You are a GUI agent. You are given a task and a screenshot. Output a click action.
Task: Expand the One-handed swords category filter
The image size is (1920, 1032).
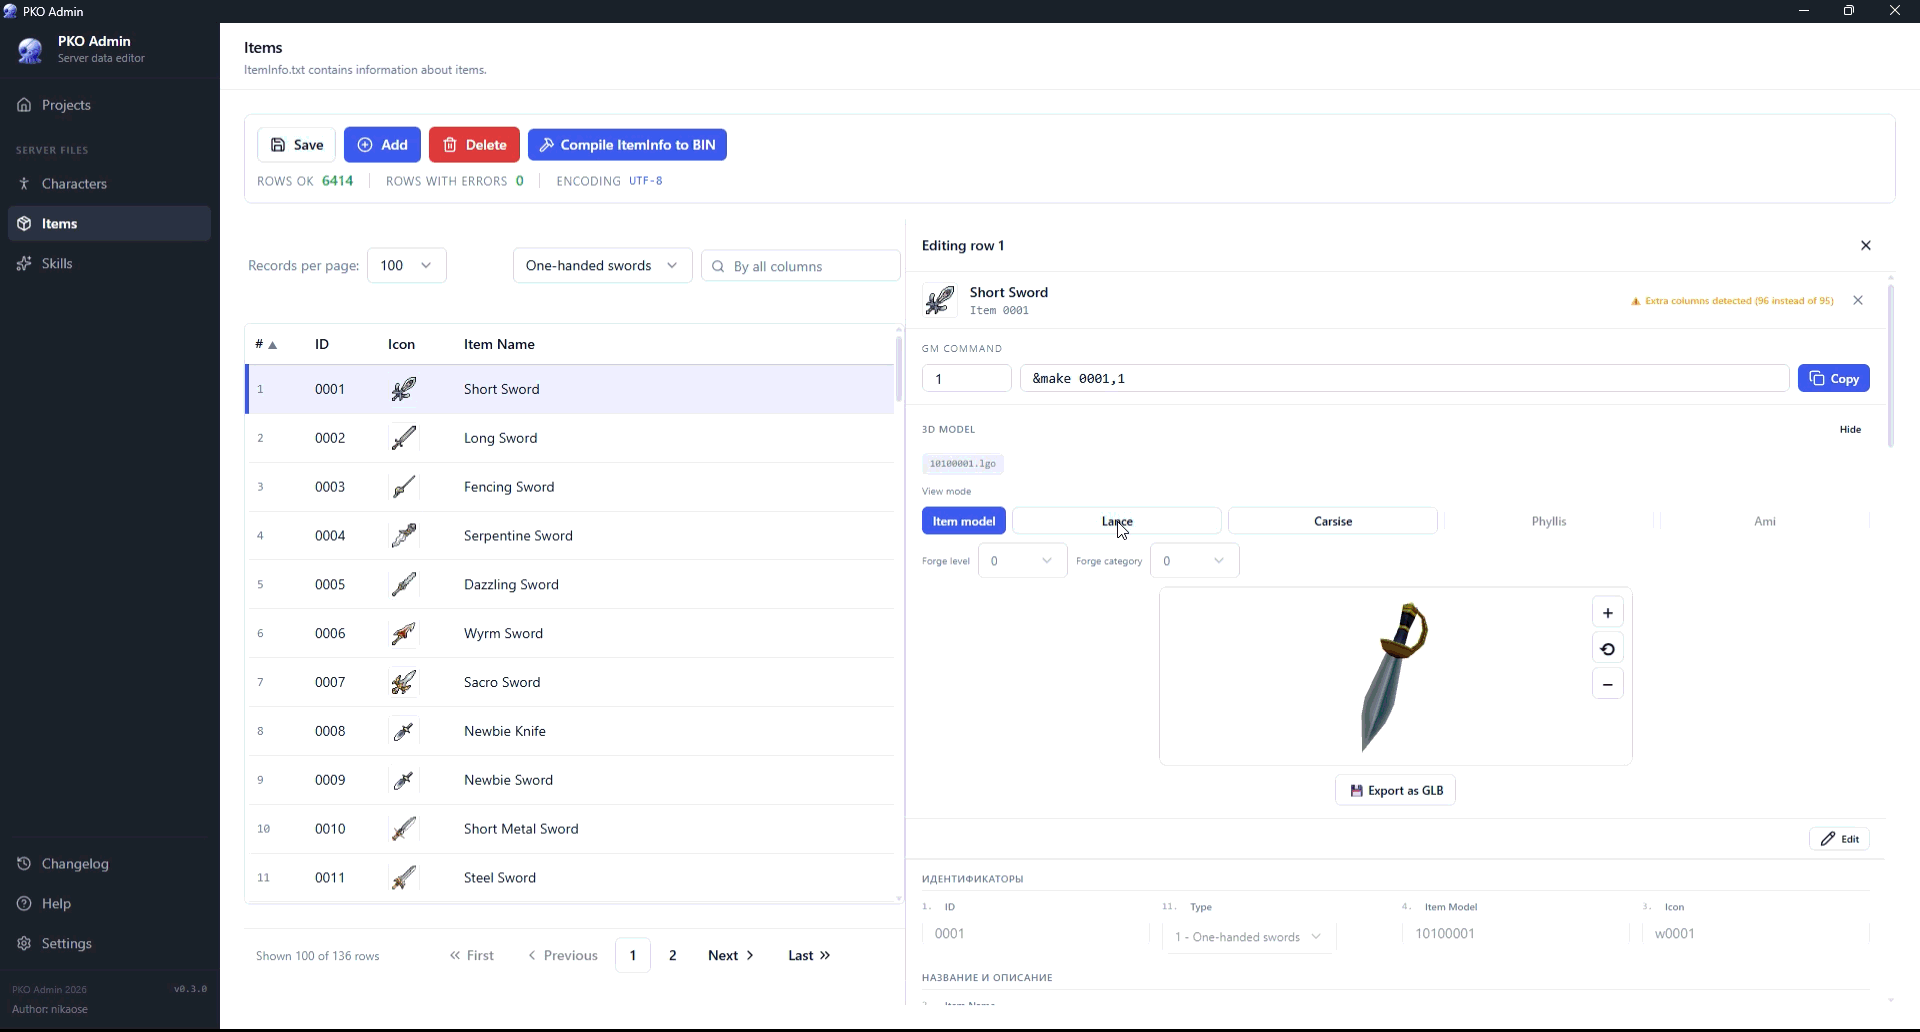coord(602,265)
